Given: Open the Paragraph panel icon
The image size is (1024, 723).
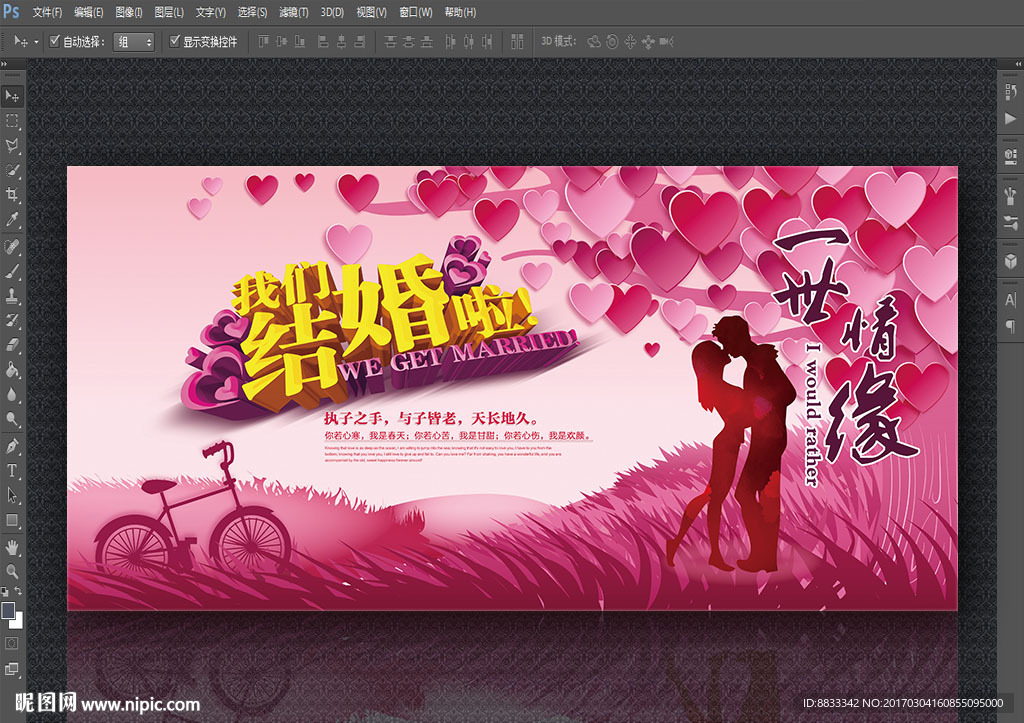Looking at the screenshot, I should [x=1010, y=327].
